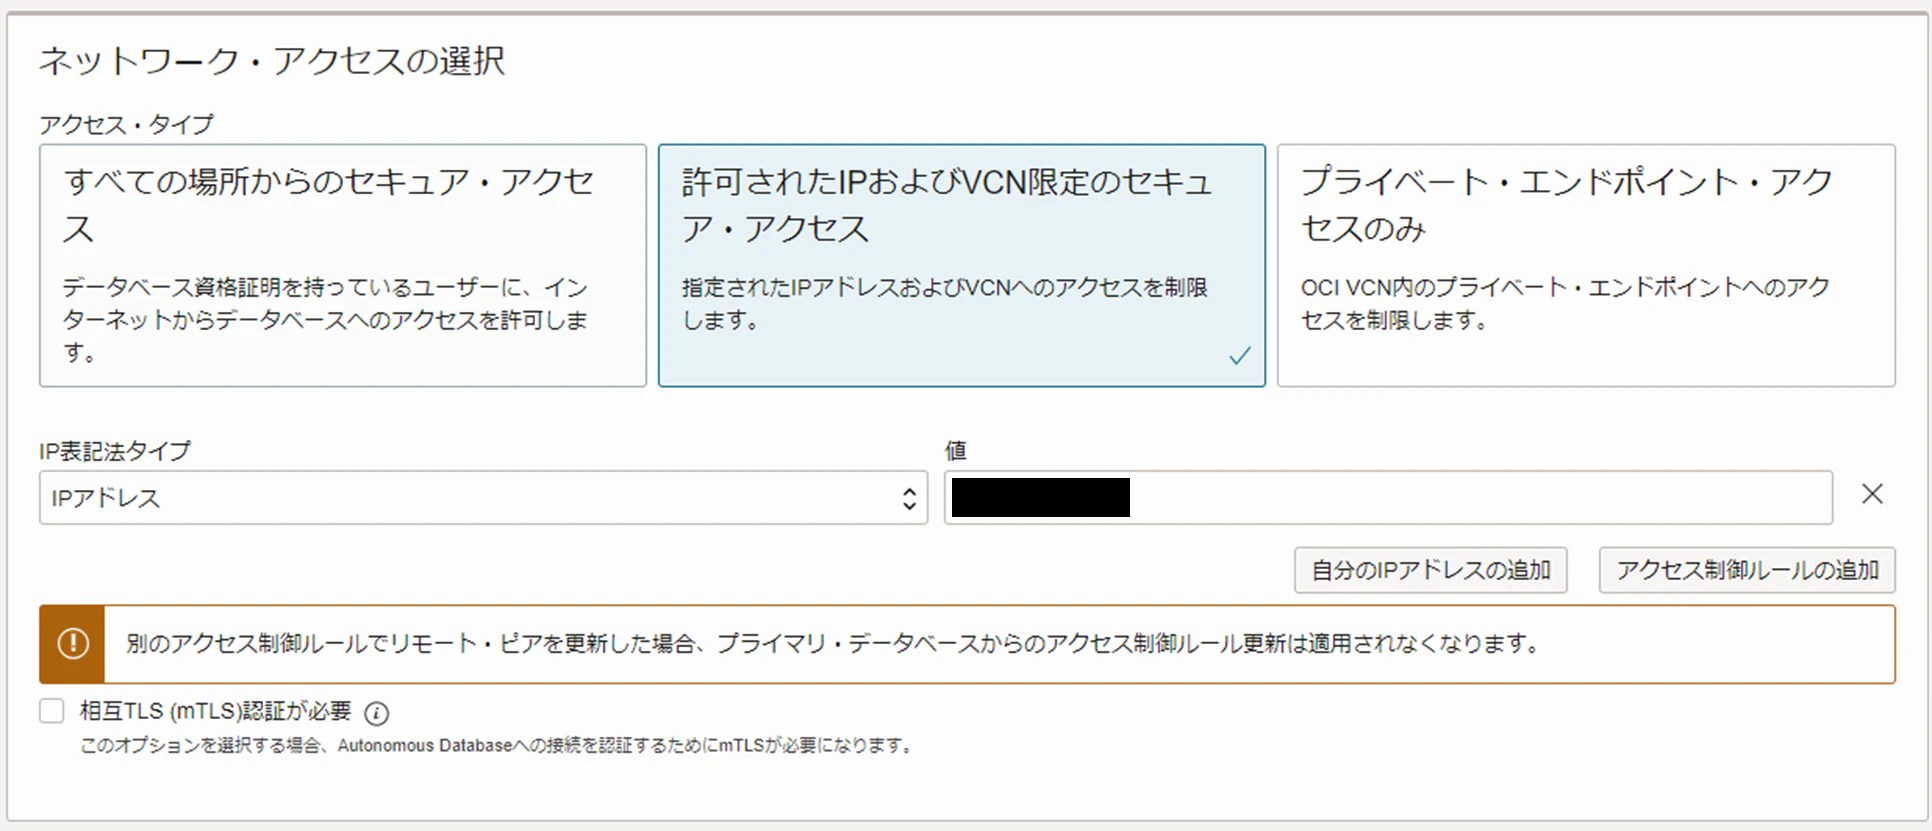Open the mTLS info tooltip icon
Viewport: 1932px width, 831px height.
pos(376,713)
